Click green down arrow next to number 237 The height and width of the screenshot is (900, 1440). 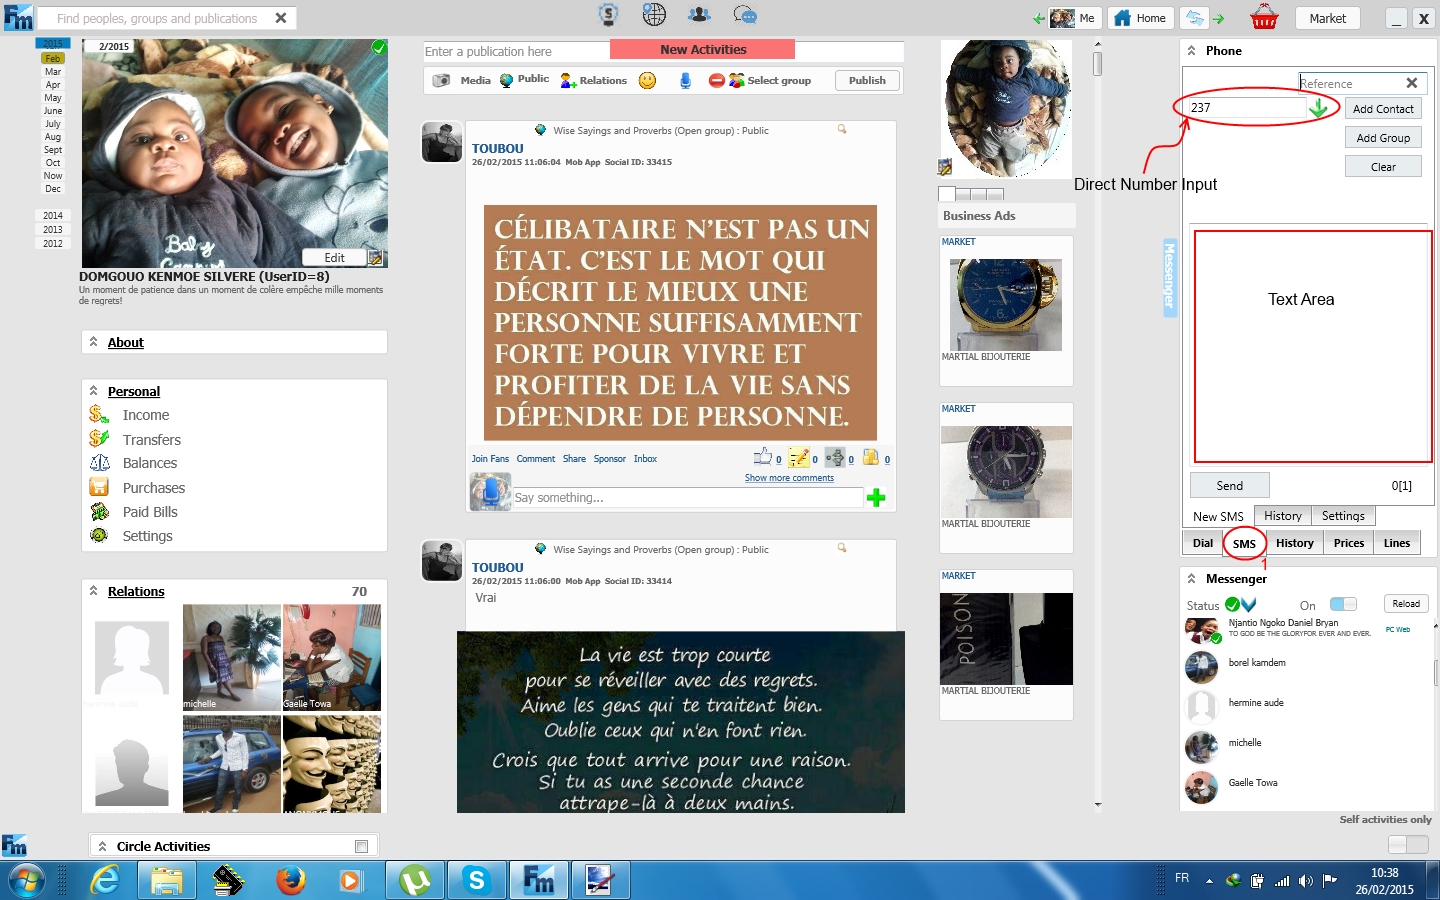(1318, 107)
